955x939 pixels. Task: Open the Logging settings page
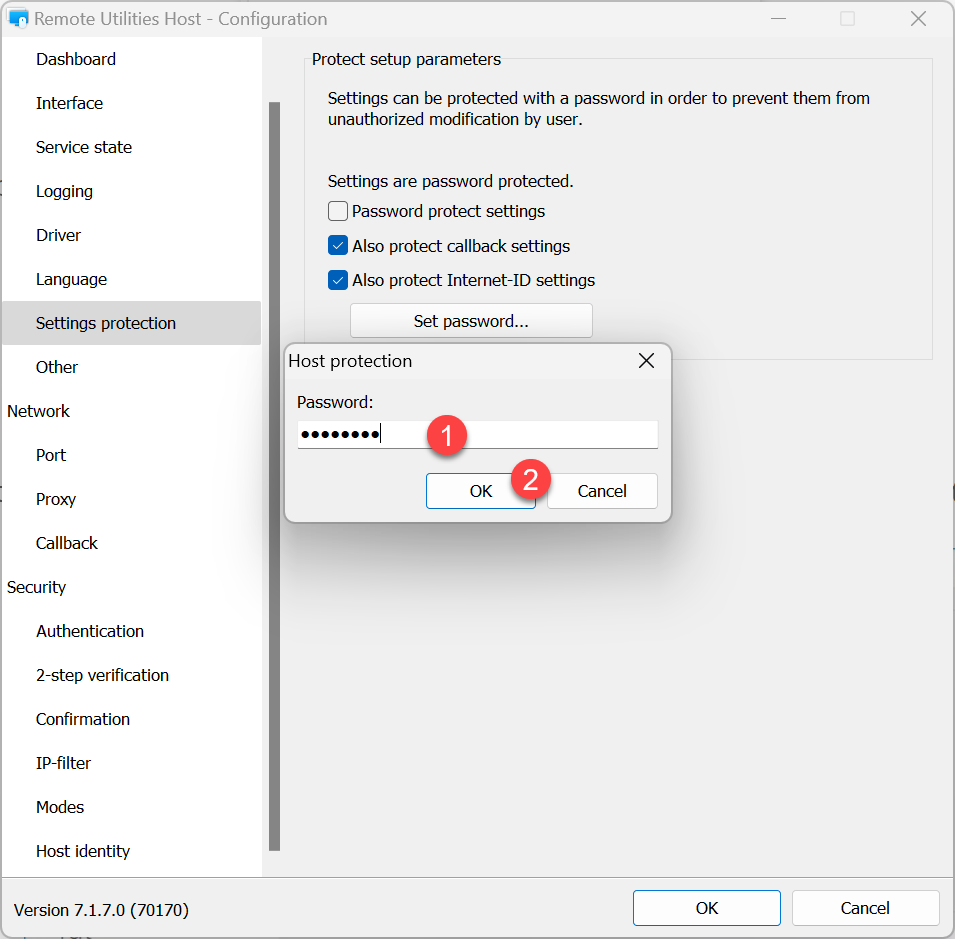64,191
